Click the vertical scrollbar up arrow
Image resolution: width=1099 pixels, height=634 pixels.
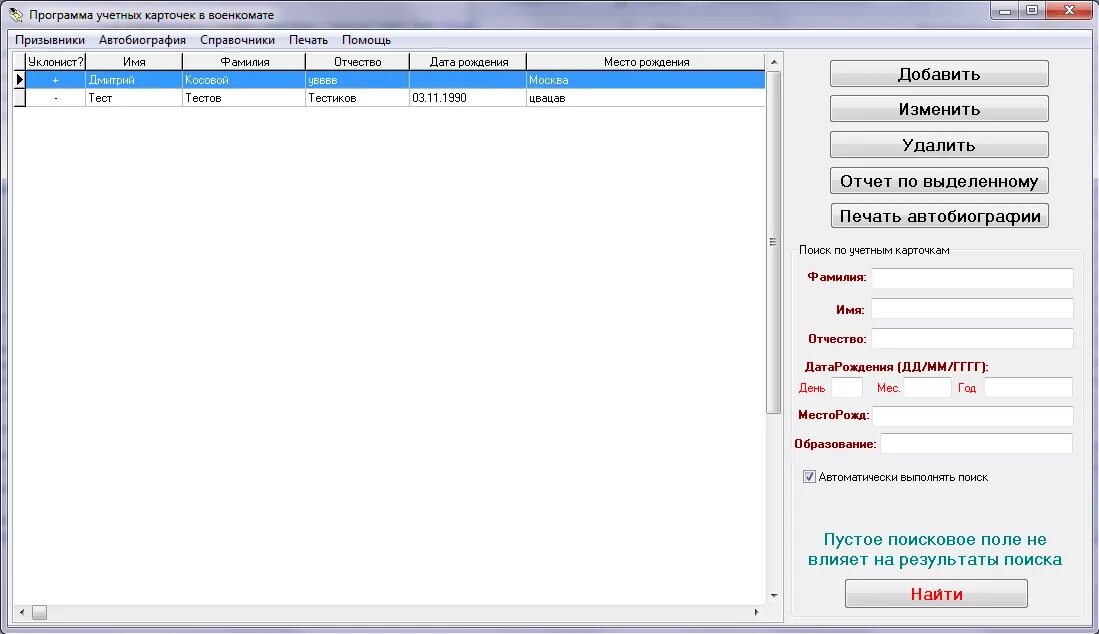pos(774,62)
